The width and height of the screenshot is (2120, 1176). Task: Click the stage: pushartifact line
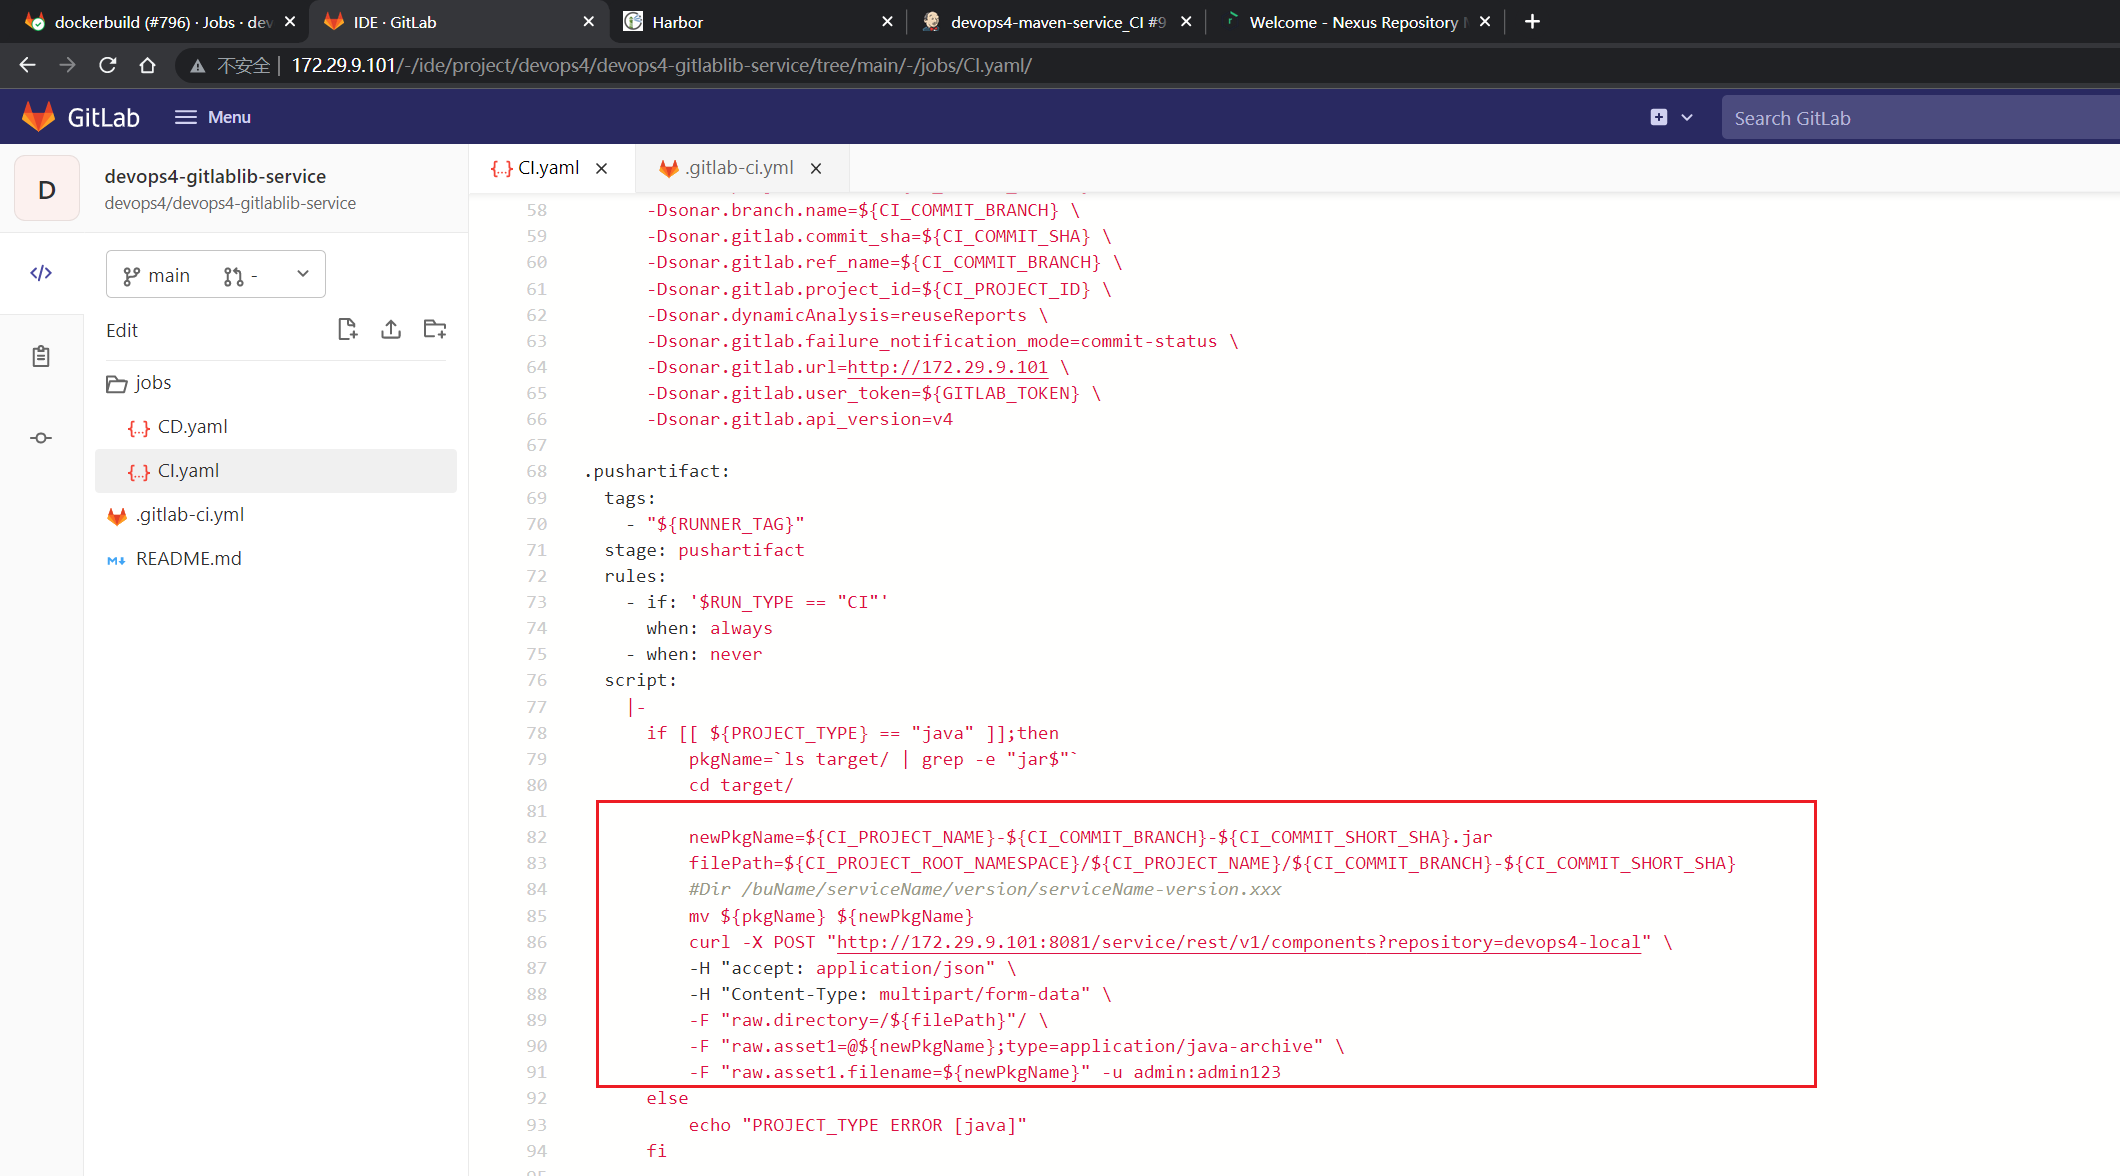pyautogui.click(x=704, y=550)
